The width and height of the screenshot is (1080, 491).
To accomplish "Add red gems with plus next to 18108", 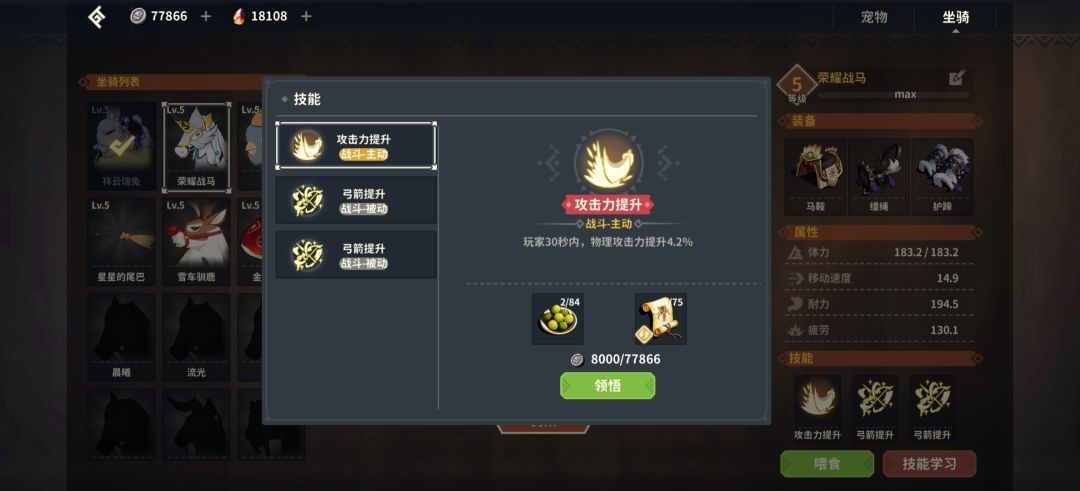I will tap(306, 17).
